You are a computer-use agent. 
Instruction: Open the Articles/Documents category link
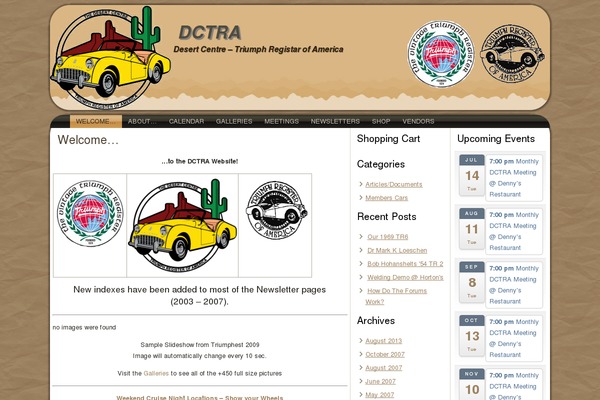click(x=394, y=184)
